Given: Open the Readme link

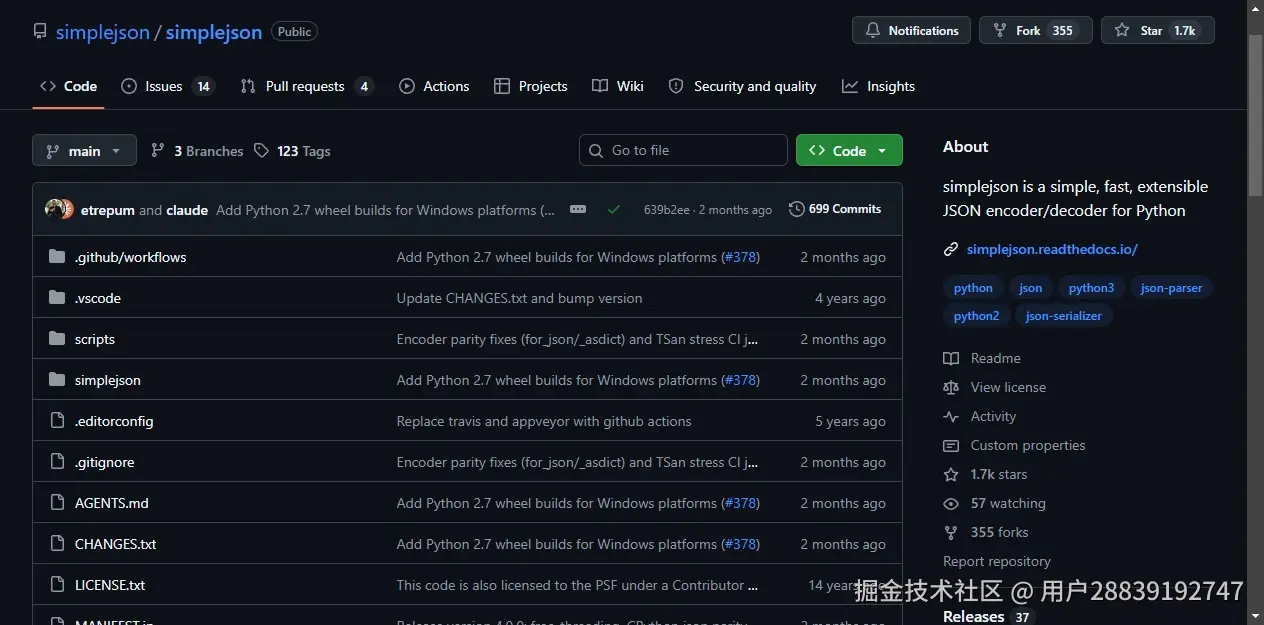Looking at the screenshot, I should 982,358.
